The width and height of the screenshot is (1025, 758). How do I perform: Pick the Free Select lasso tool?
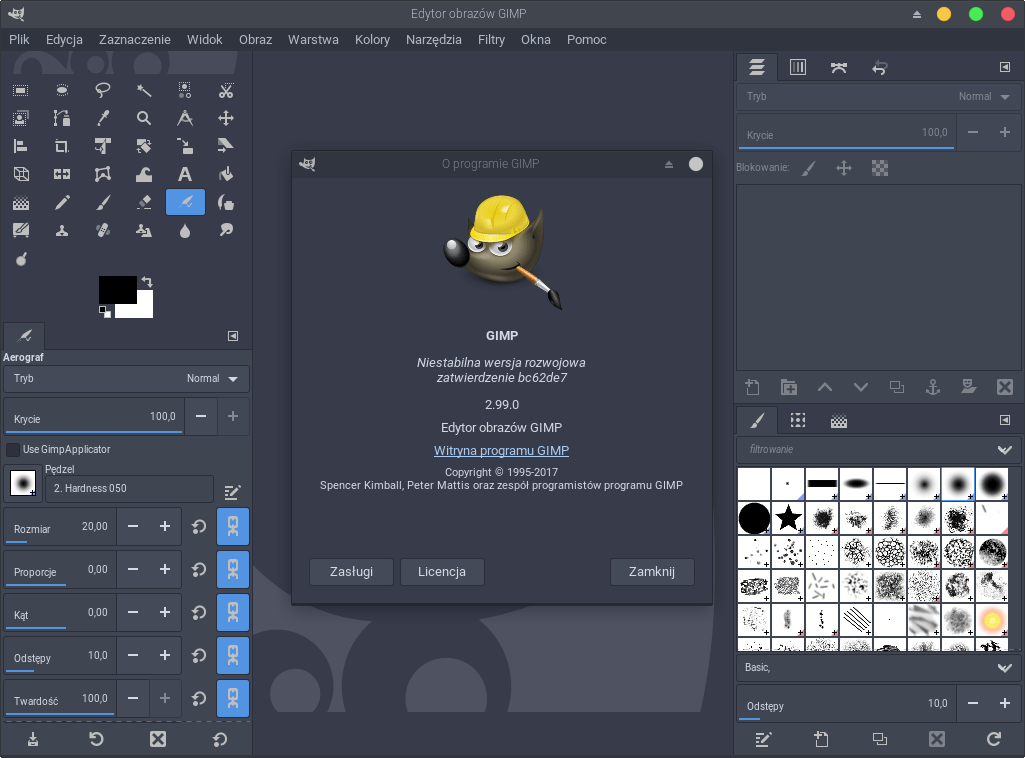103,90
